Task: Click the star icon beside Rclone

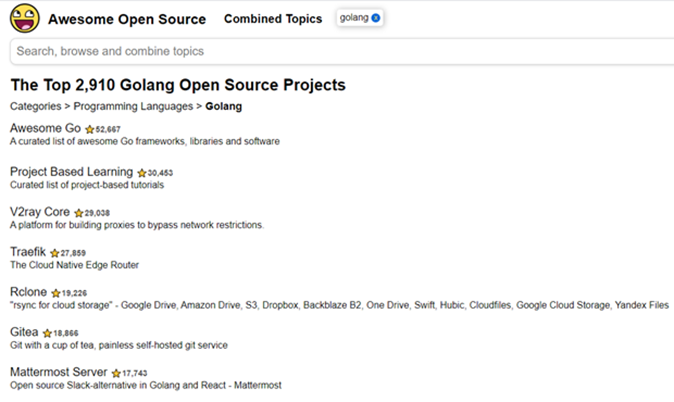Action: pos(56,293)
